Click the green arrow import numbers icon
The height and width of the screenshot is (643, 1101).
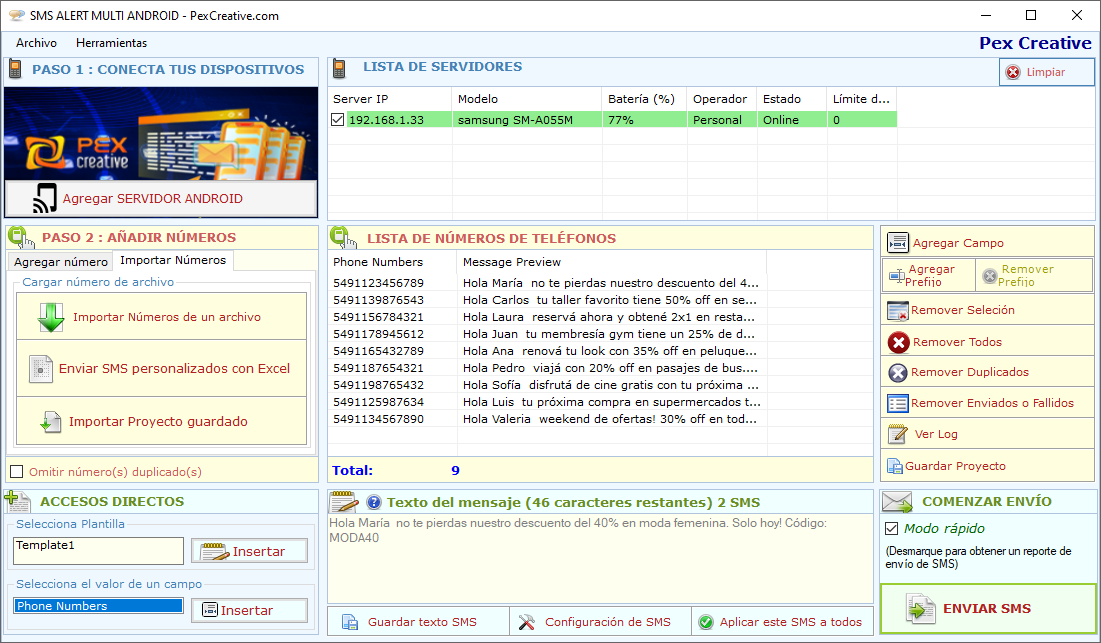pyautogui.click(x=51, y=317)
